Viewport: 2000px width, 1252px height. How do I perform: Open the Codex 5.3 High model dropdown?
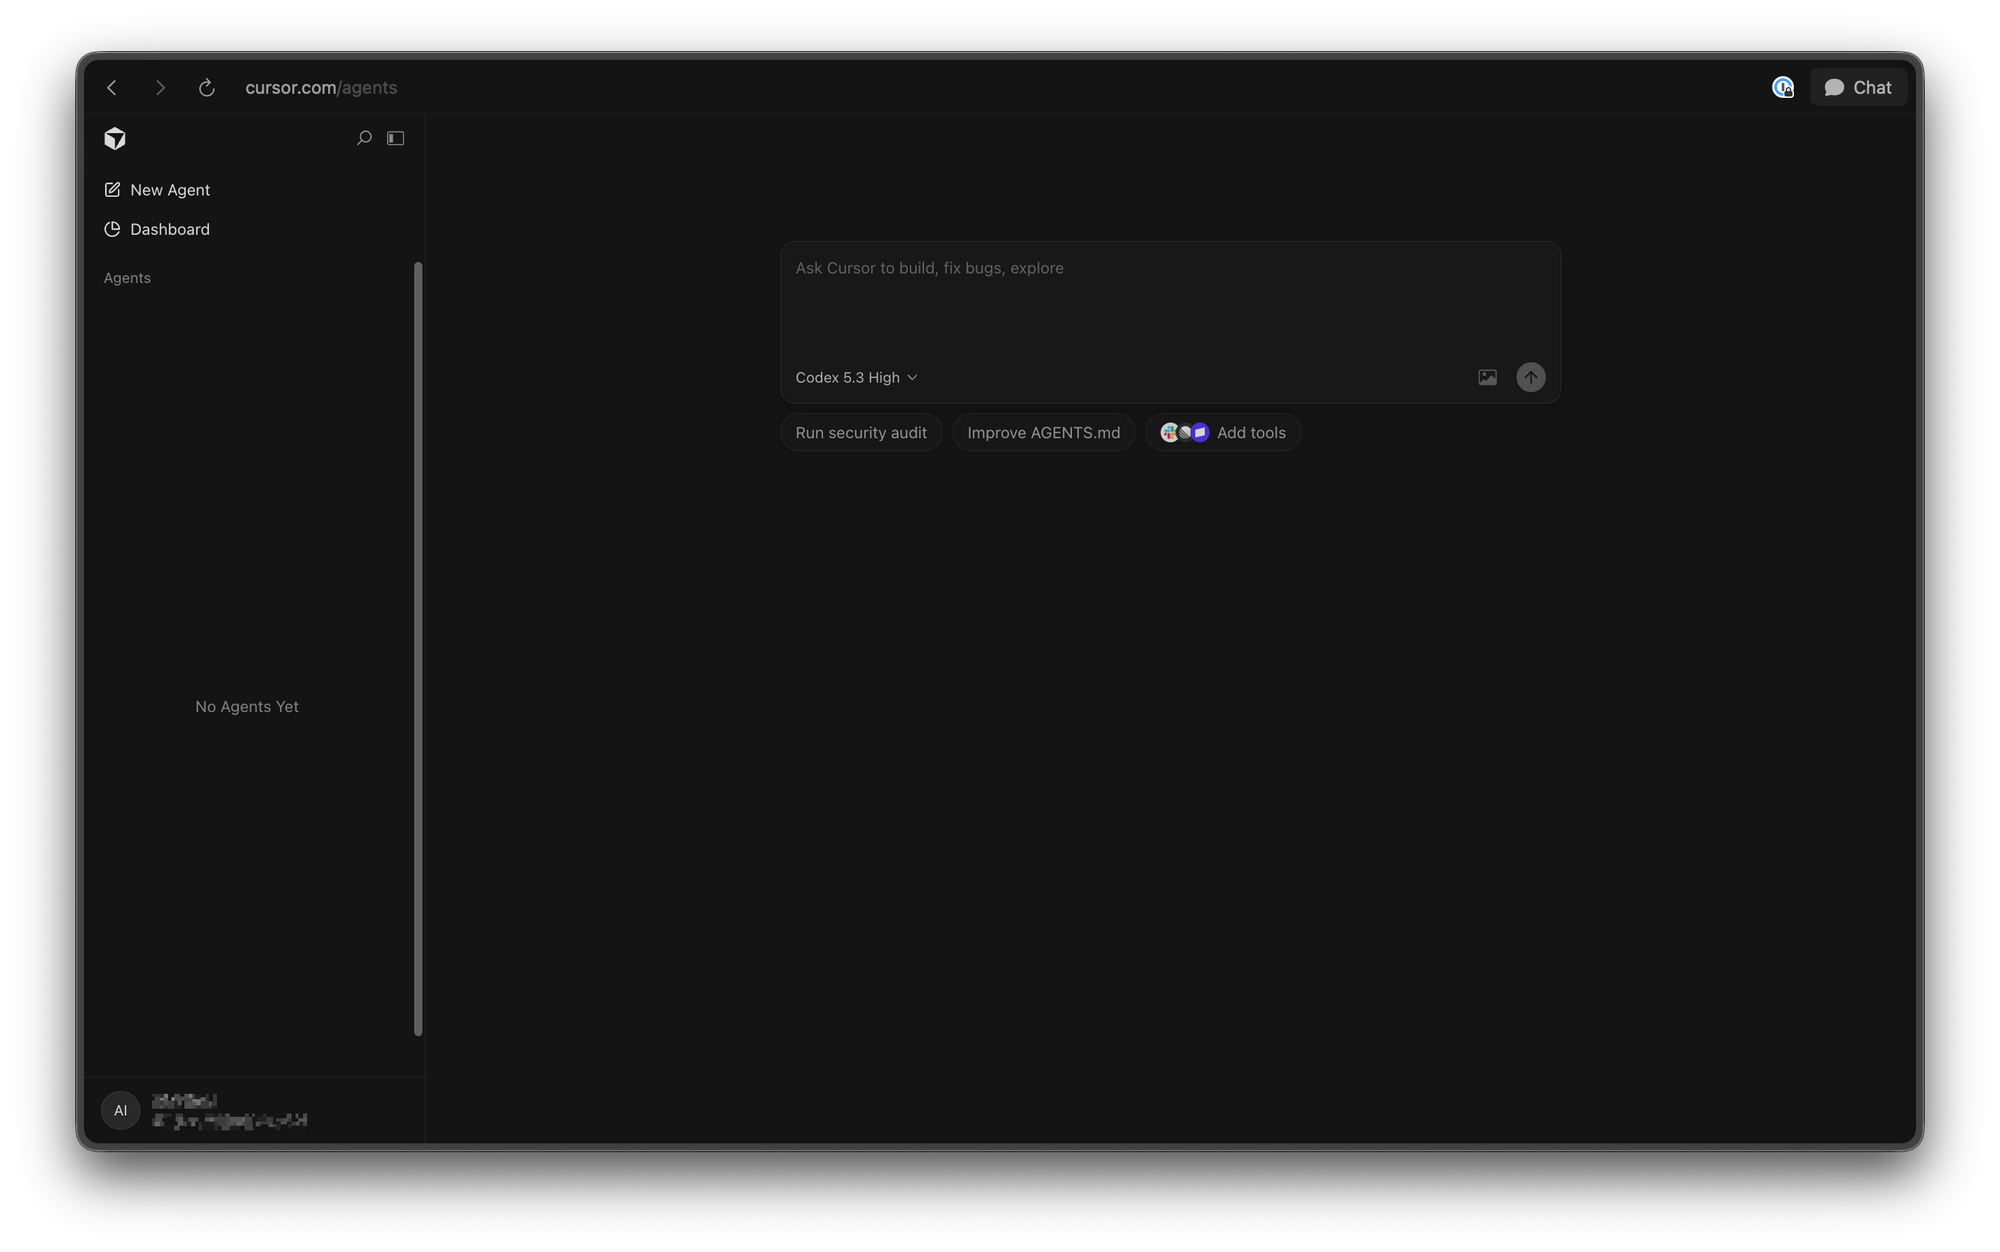point(856,377)
